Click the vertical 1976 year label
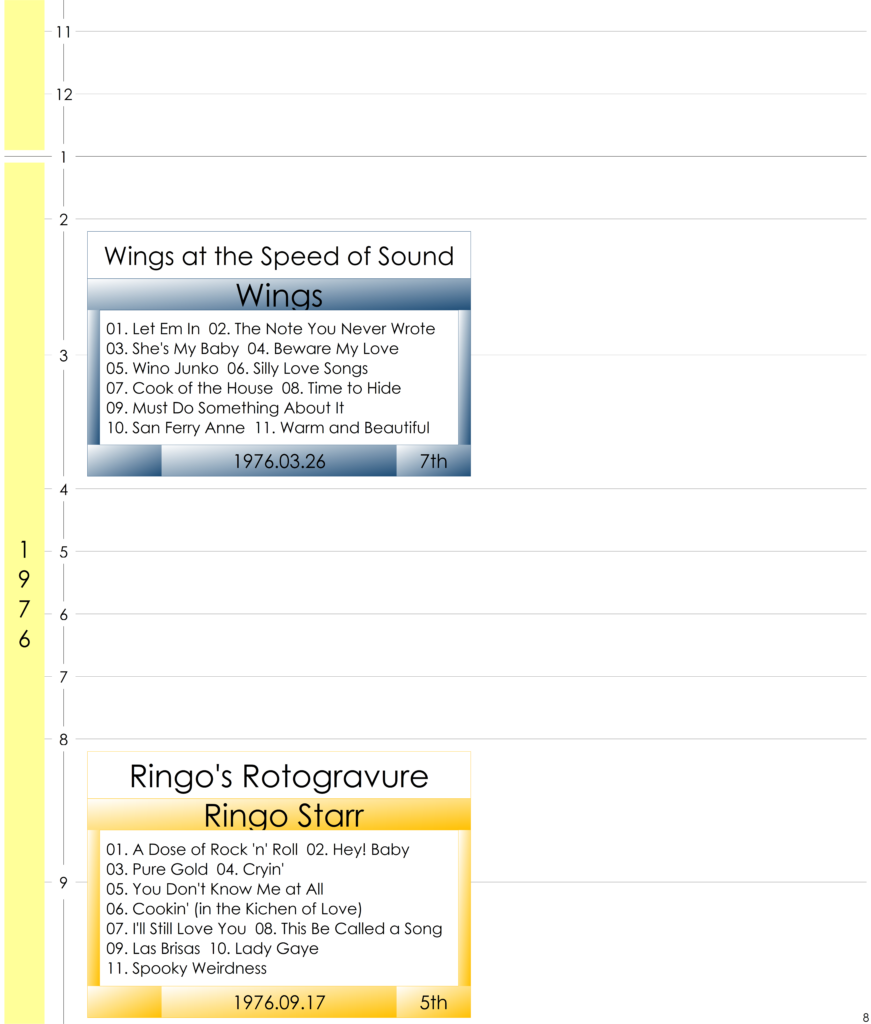The width and height of the screenshot is (871, 1024). point(24,594)
